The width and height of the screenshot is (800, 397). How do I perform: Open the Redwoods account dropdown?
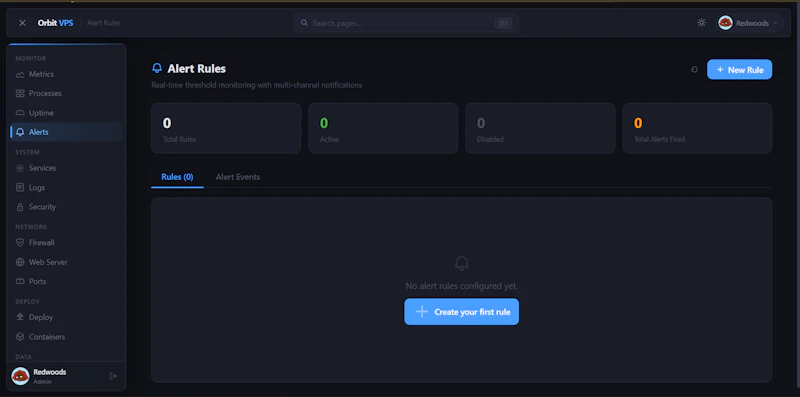749,23
